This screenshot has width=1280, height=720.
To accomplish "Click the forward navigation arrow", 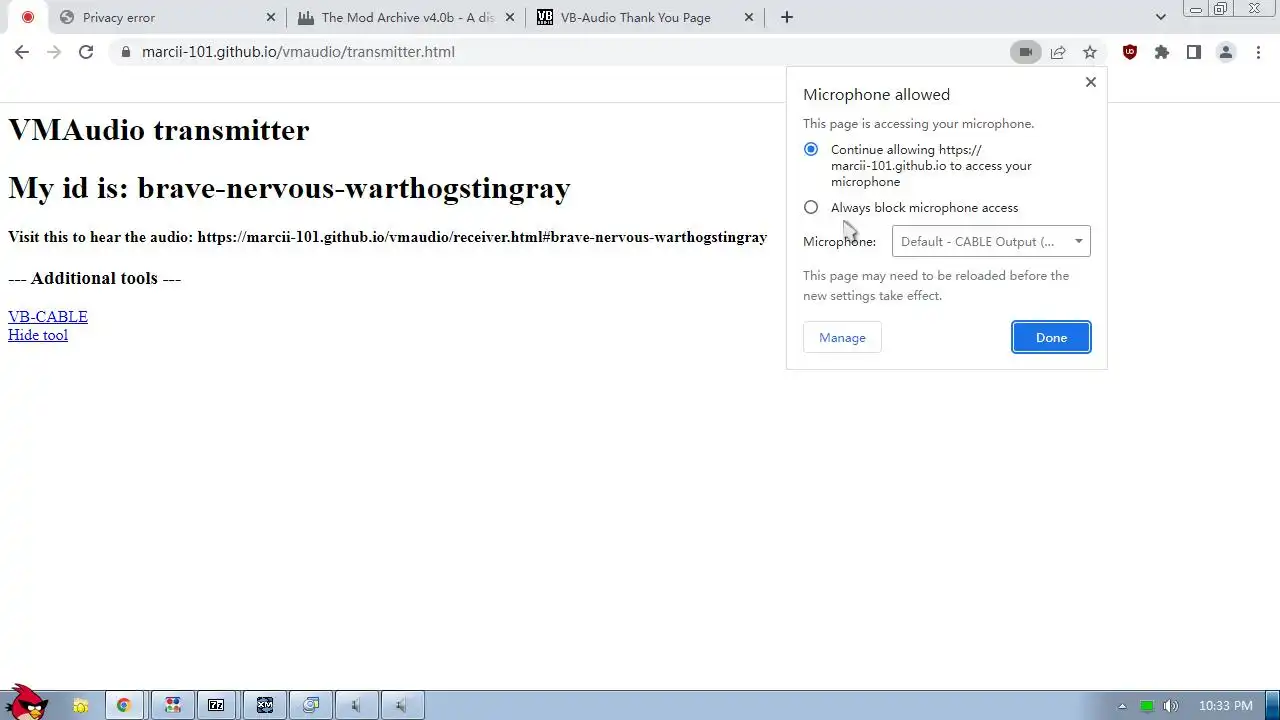I will point(54,52).
